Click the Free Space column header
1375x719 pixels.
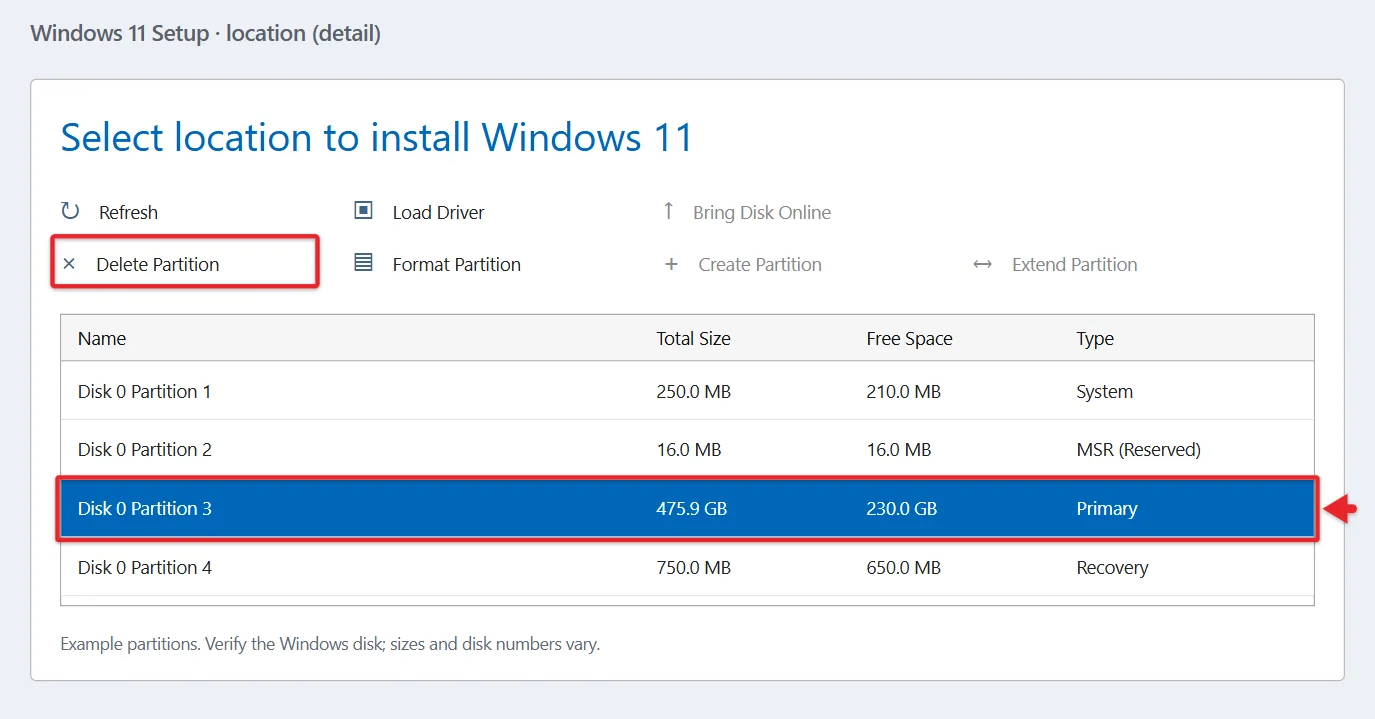909,338
